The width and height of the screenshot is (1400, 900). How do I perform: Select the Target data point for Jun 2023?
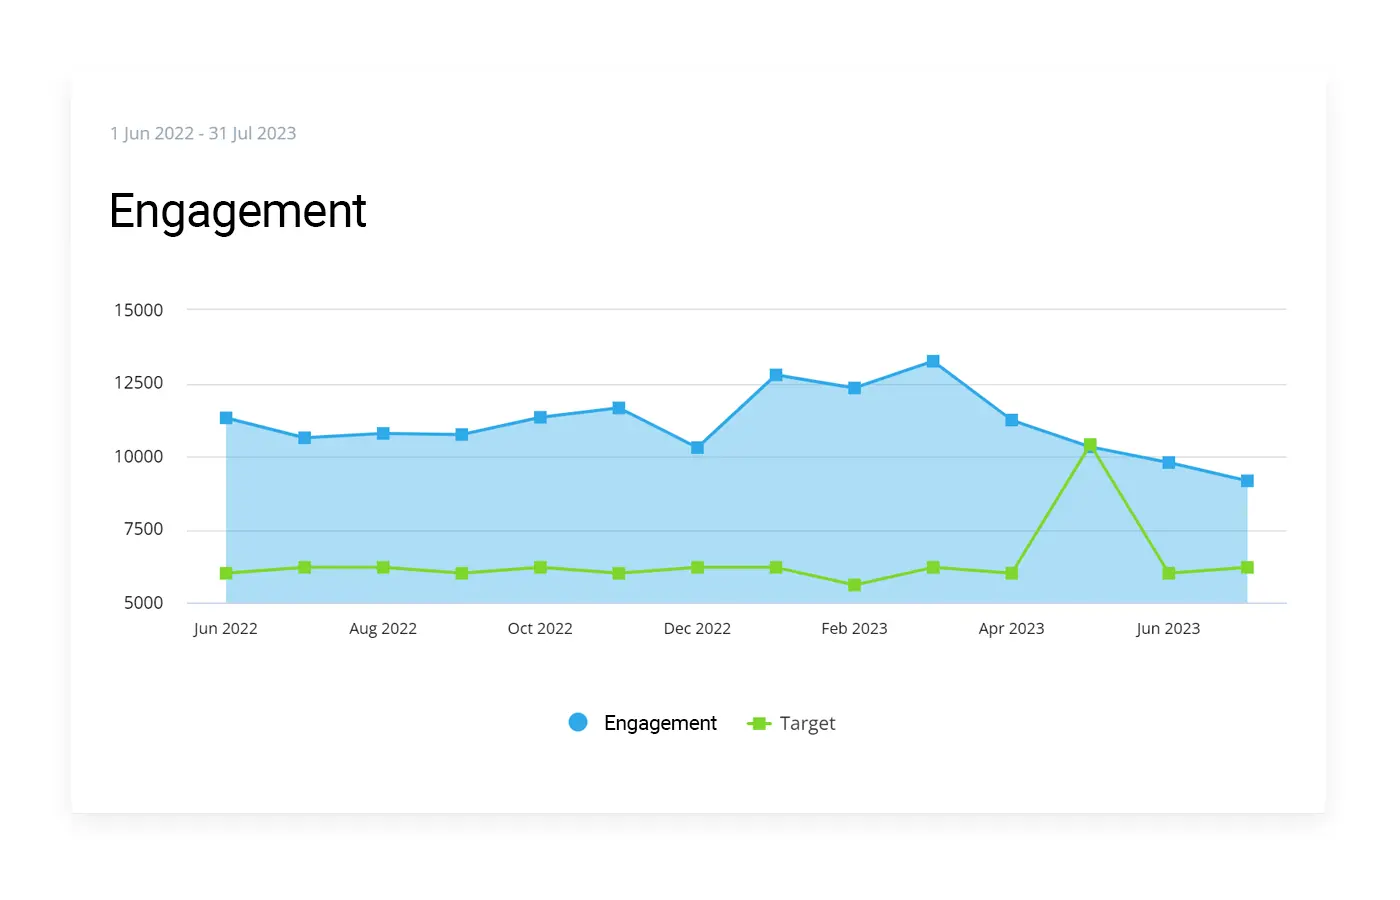click(1169, 573)
